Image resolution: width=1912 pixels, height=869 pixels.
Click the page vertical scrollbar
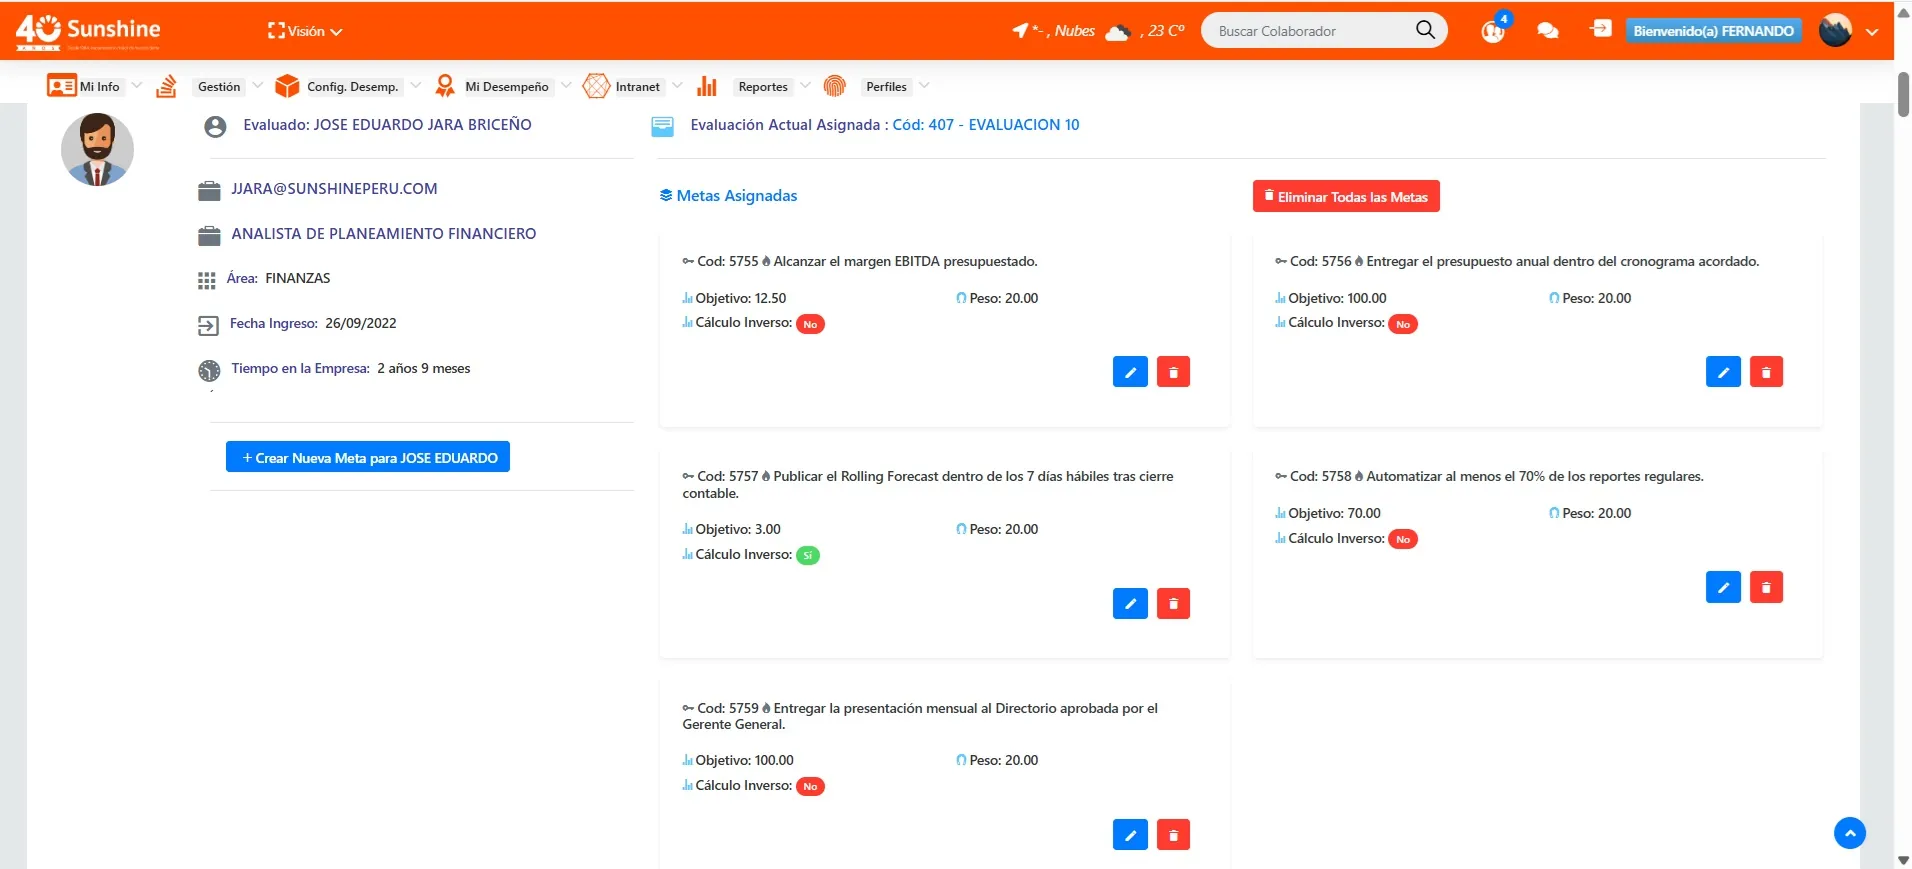point(1903,95)
